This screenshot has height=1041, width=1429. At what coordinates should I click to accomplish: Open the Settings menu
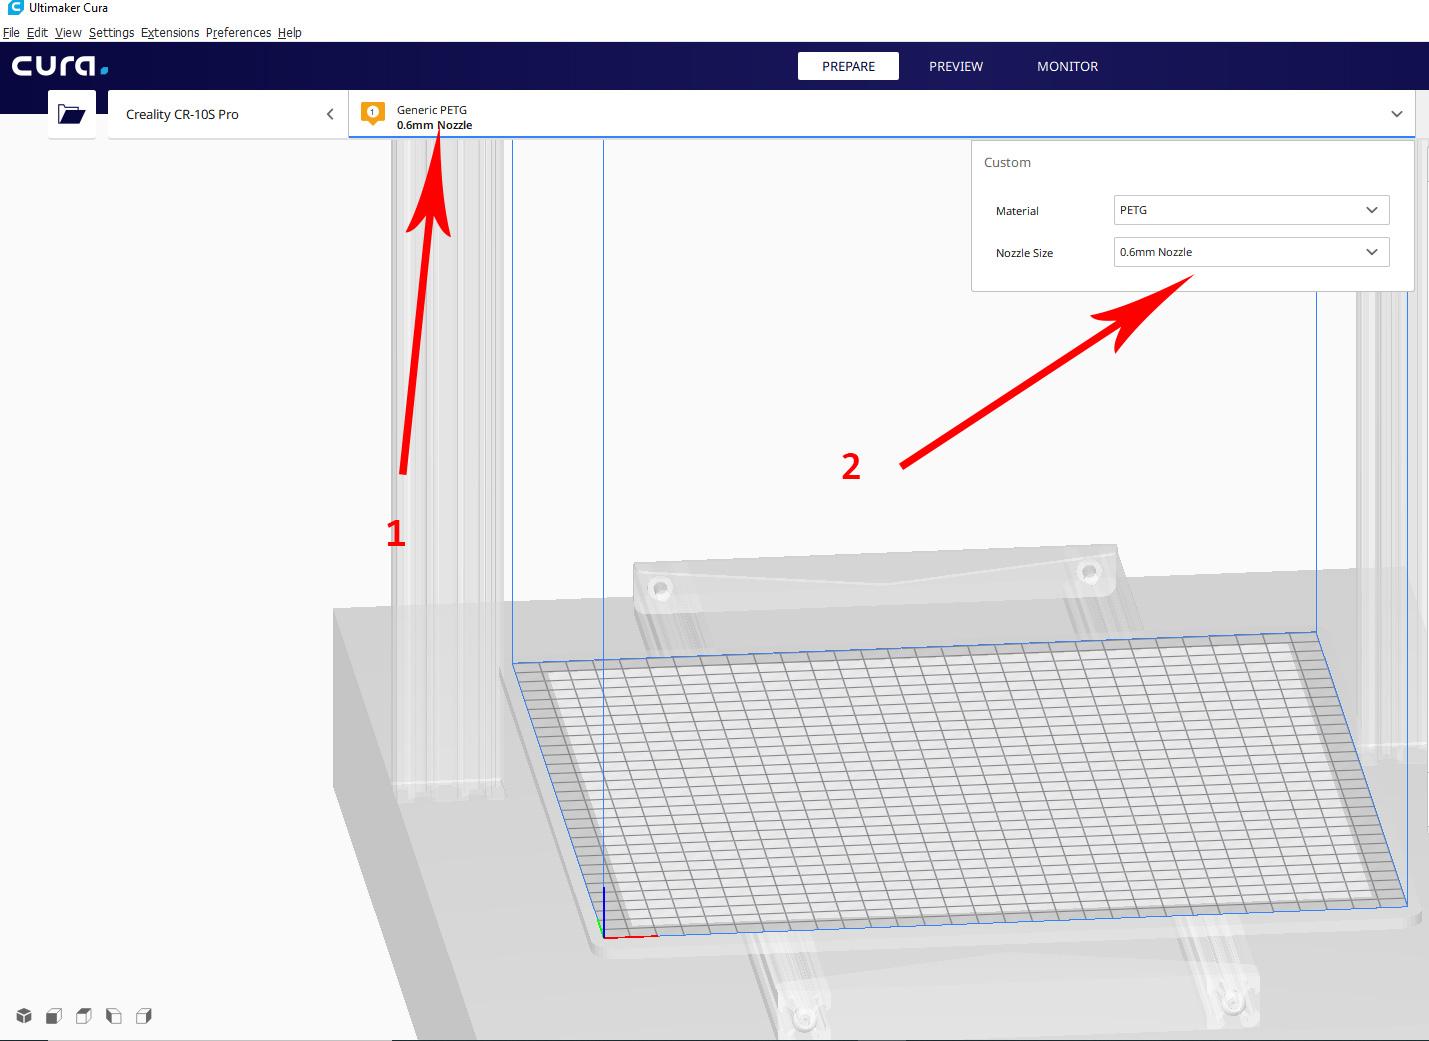[x=111, y=32]
